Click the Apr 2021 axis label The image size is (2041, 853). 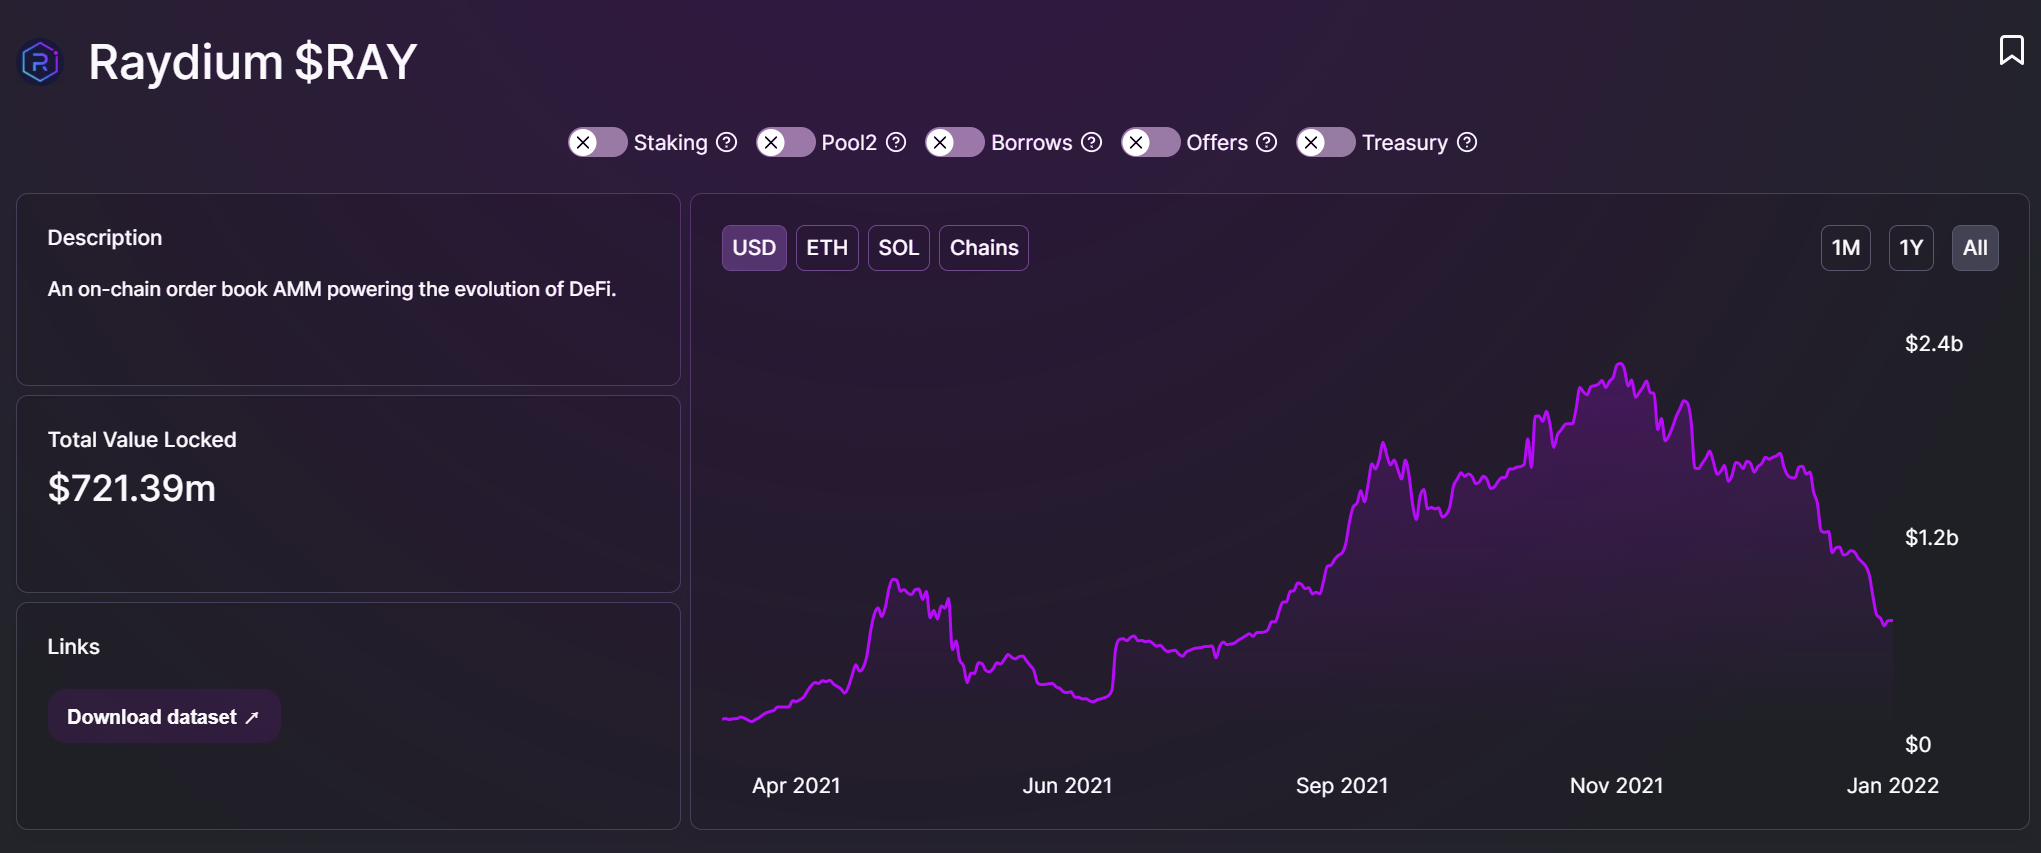click(x=796, y=786)
